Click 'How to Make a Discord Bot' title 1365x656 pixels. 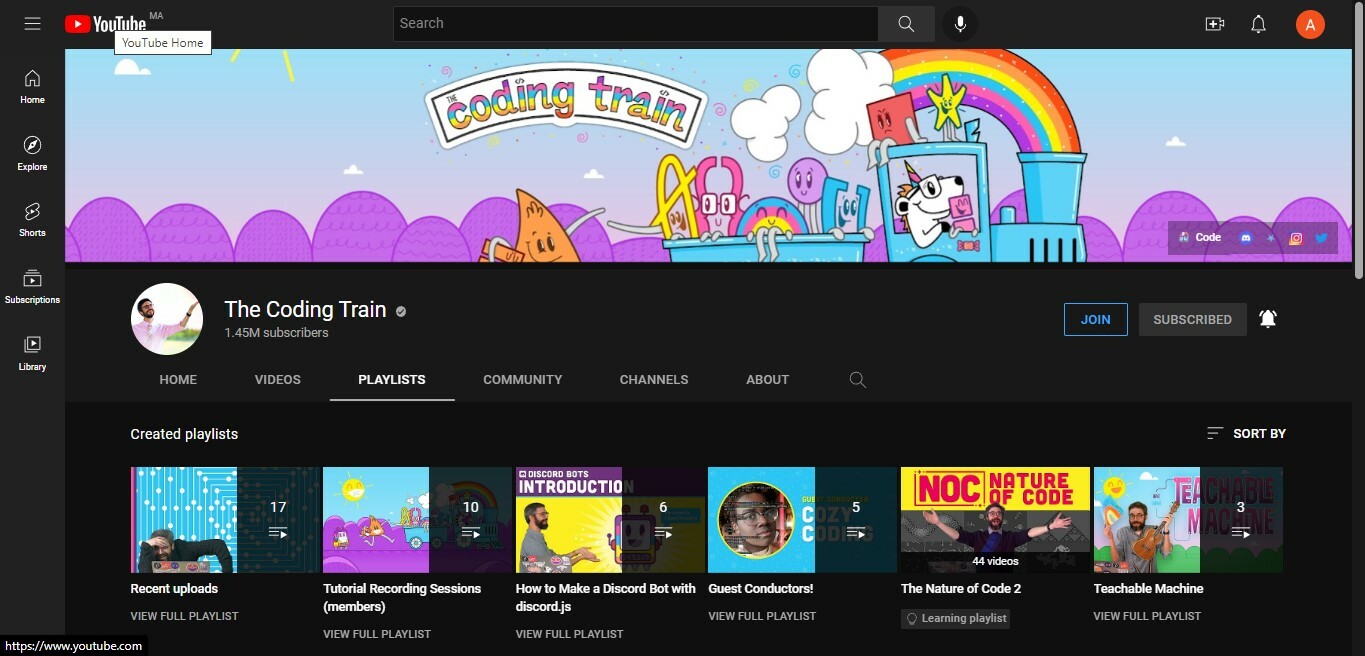point(606,598)
